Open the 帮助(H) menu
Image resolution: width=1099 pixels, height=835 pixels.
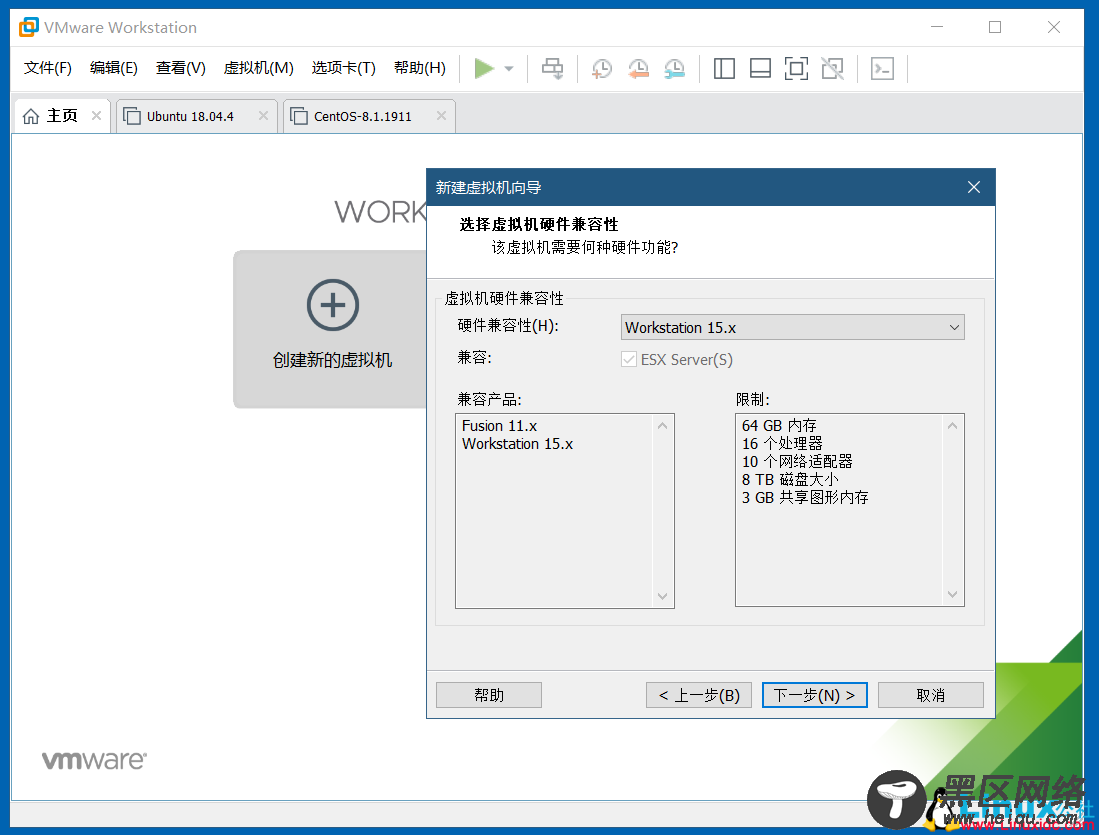(420, 68)
